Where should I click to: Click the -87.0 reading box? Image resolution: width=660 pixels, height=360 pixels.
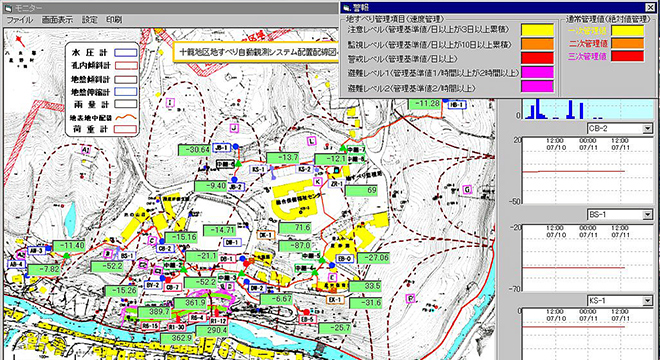[295, 246]
